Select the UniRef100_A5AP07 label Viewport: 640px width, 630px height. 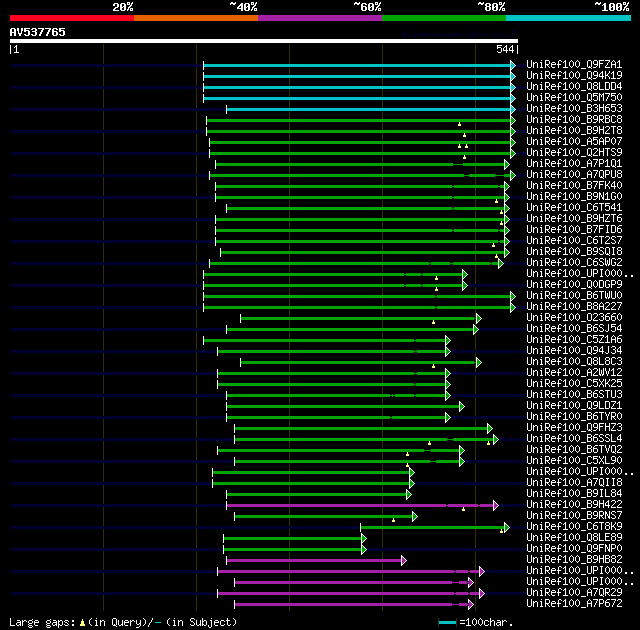pyautogui.click(x=574, y=142)
